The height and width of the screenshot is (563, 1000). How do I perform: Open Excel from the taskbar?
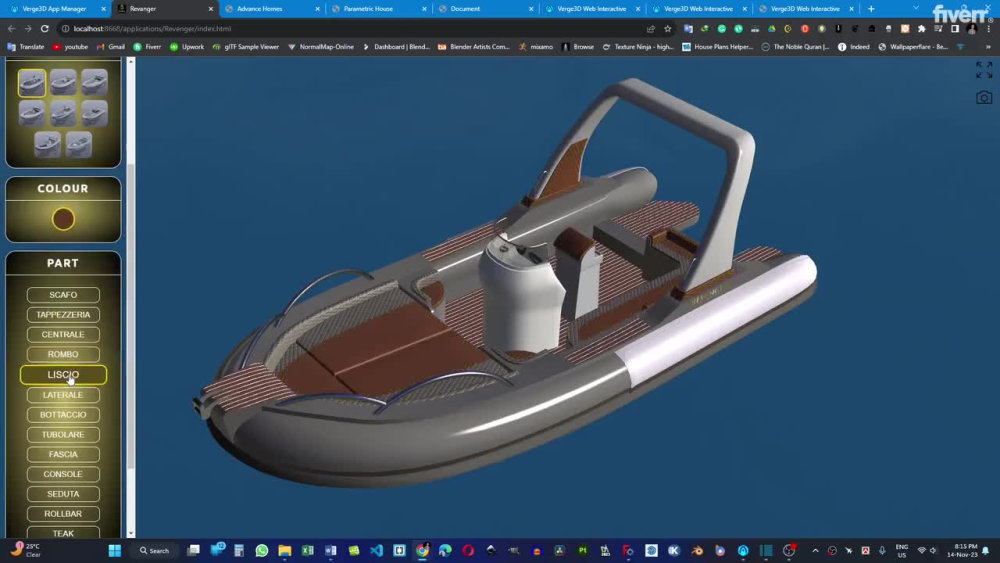(x=307, y=550)
